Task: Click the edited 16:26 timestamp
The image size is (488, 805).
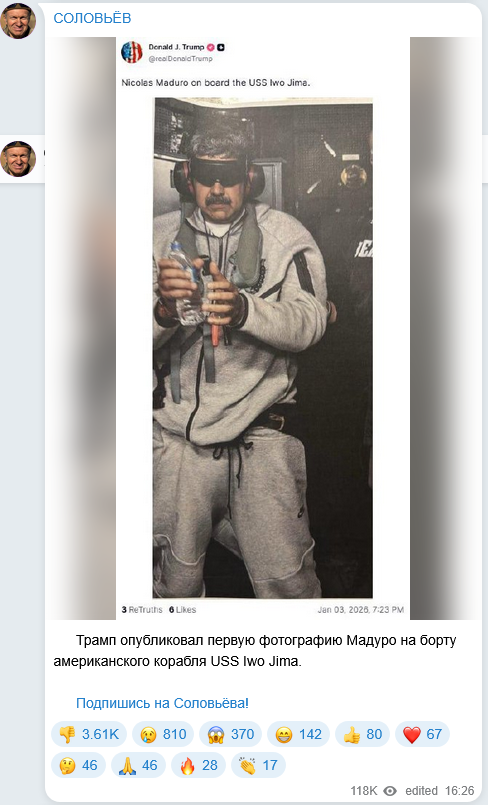Action: tap(440, 791)
